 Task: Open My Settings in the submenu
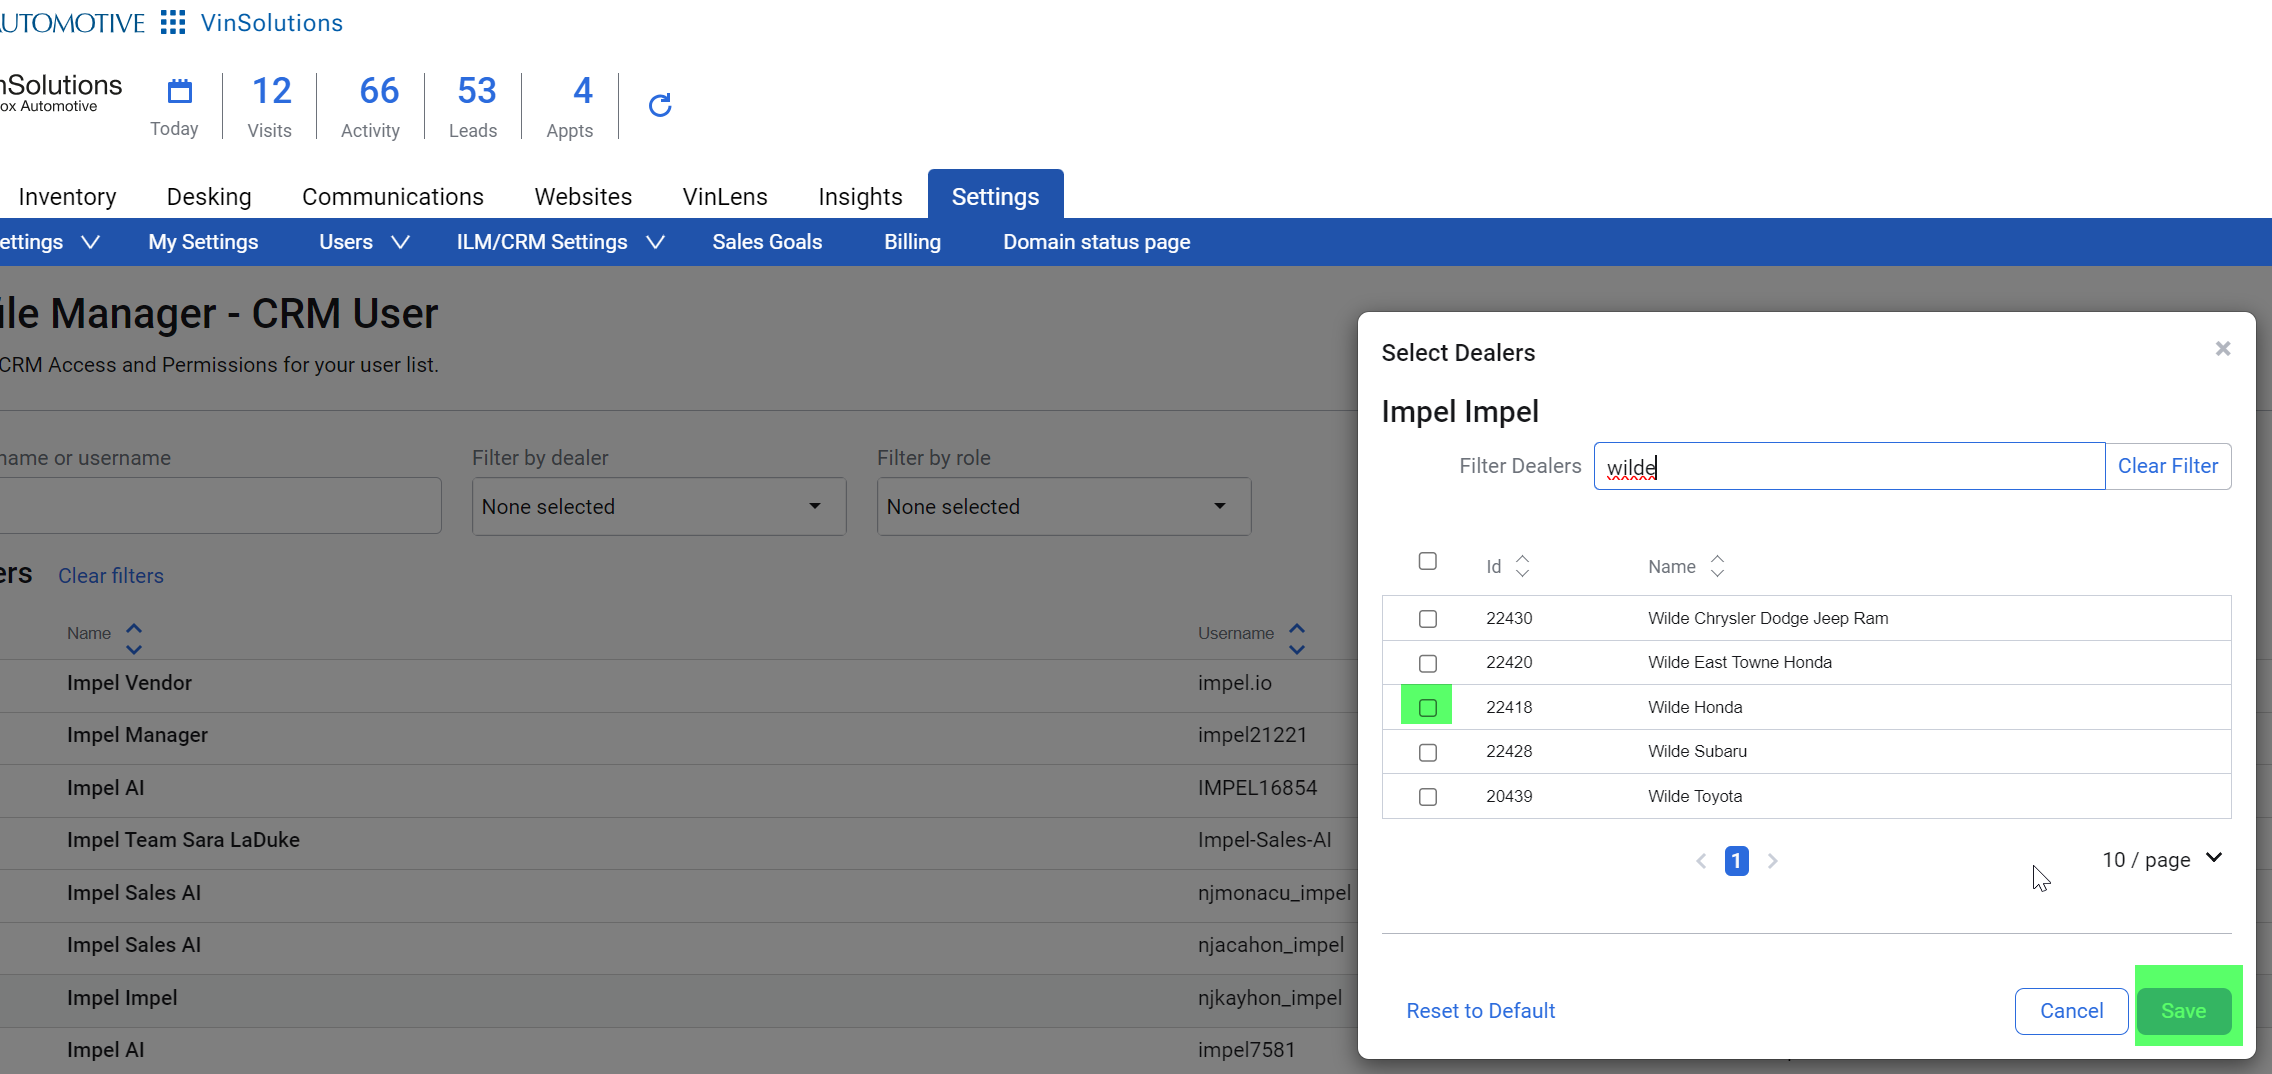pyautogui.click(x=203, y=242)
